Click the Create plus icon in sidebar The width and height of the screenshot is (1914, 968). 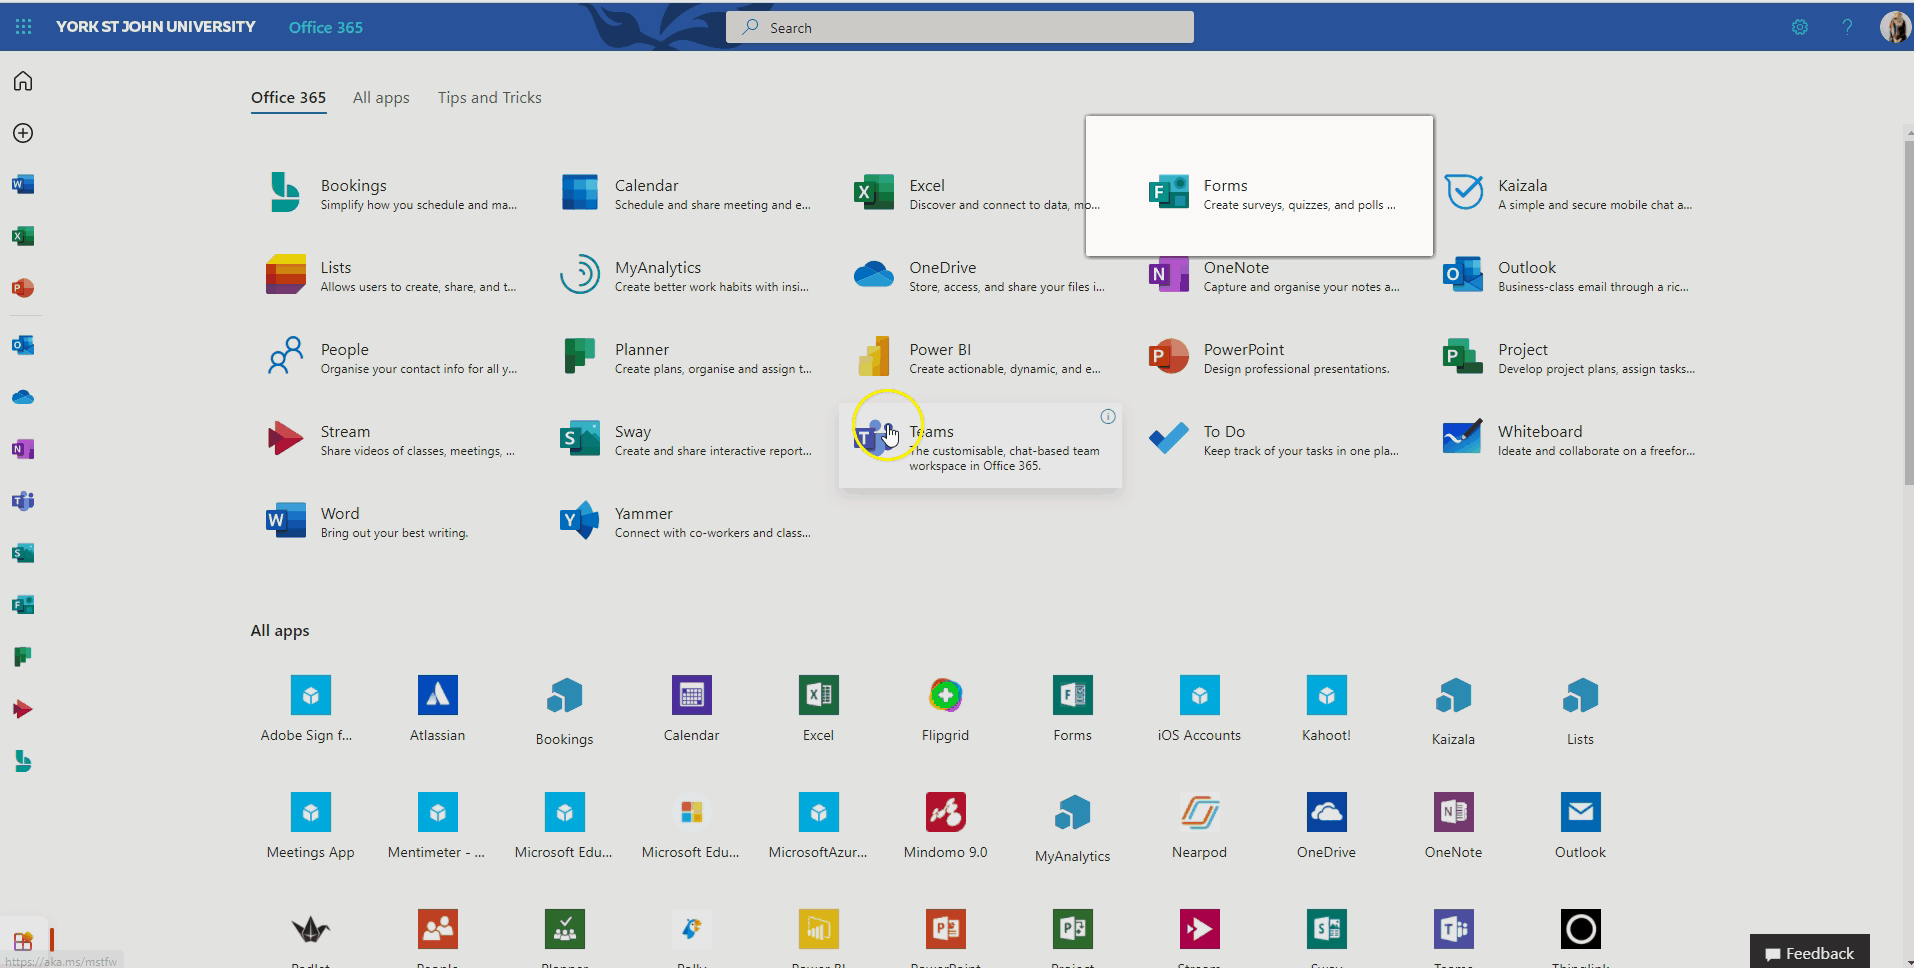pyautogui.click(x=23, y=133)
